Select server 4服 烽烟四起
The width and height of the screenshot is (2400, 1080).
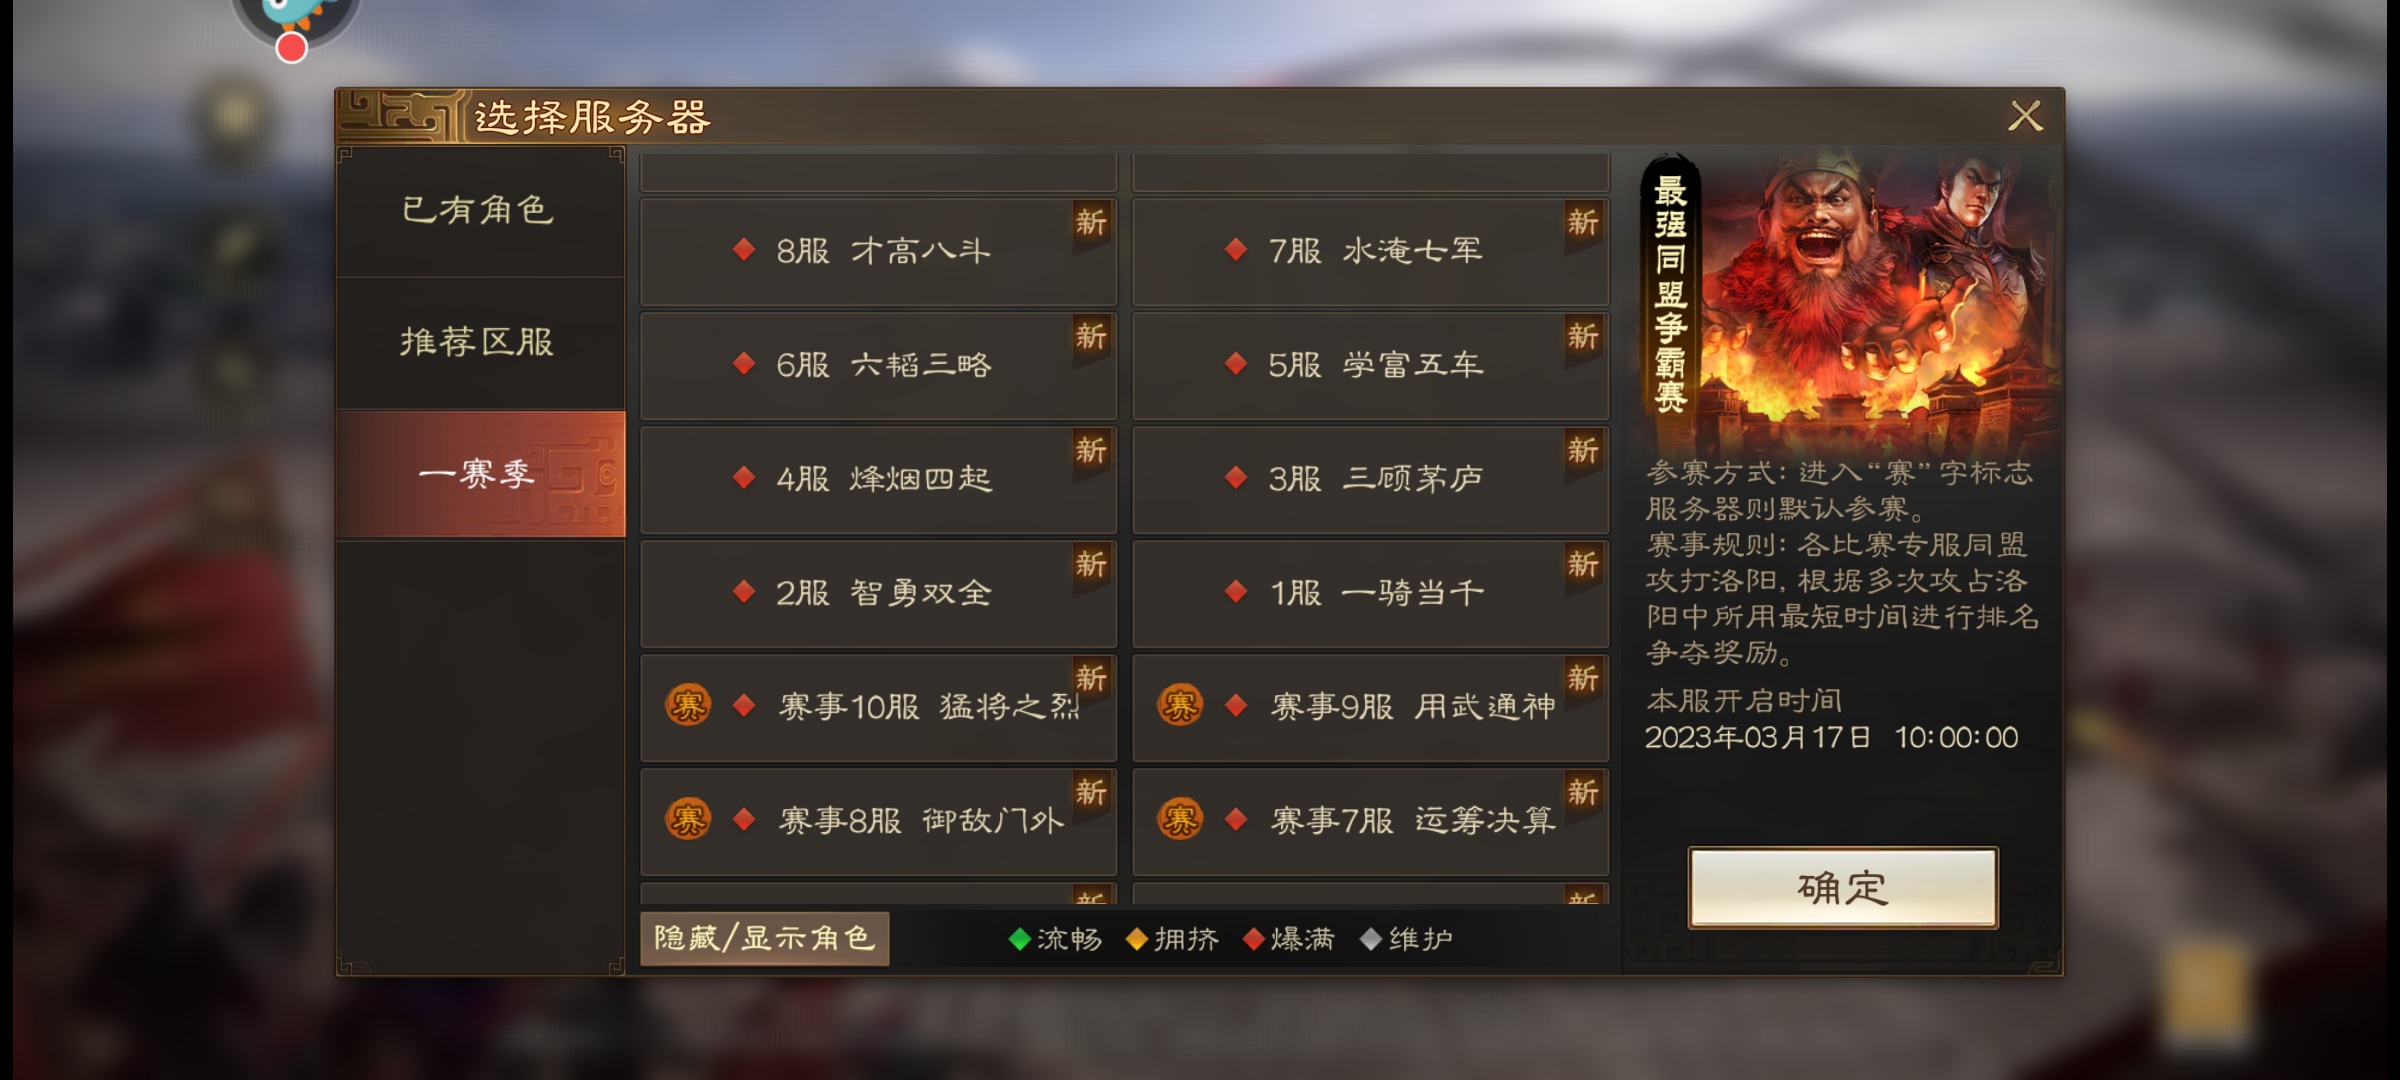[878, 479]
